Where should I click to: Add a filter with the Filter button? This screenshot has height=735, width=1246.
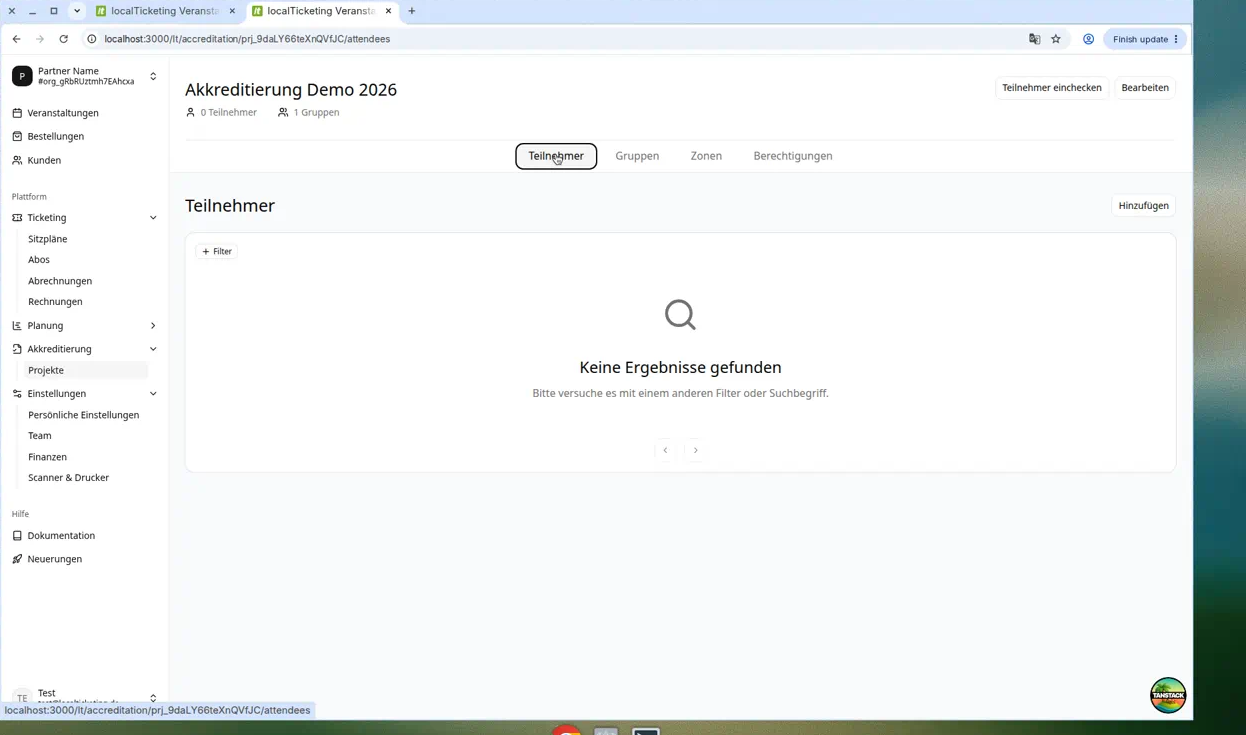pyautogui.click(x=217, y=252)
